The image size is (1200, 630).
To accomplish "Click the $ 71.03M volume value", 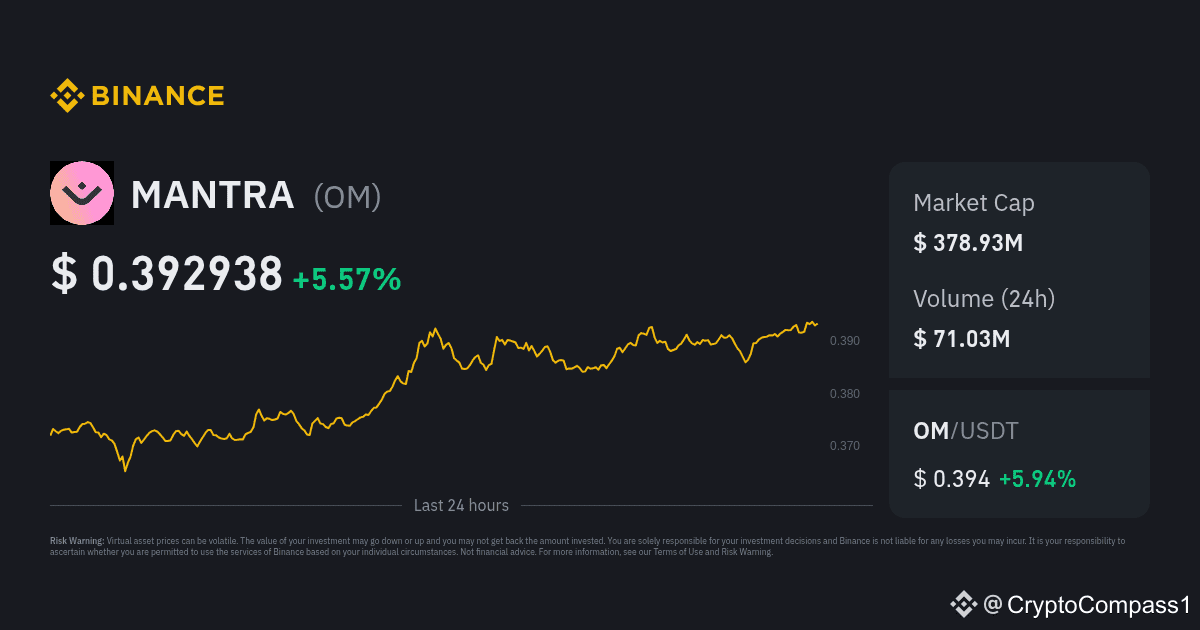I will (962, 339).
